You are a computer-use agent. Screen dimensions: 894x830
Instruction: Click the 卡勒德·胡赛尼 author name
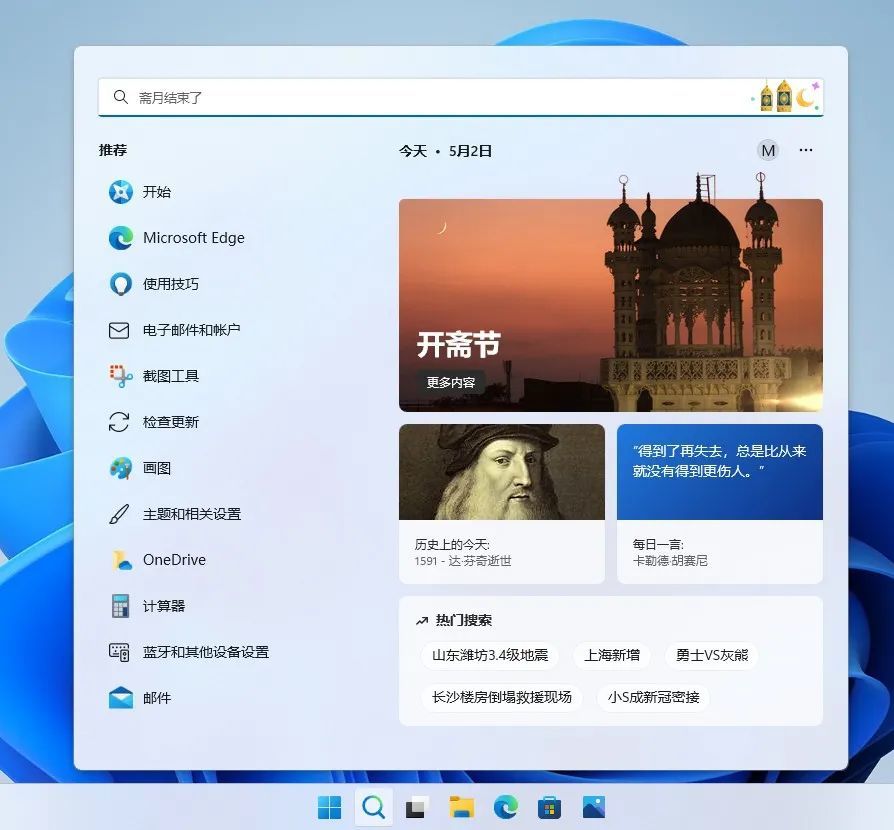(x=670, y=561)
